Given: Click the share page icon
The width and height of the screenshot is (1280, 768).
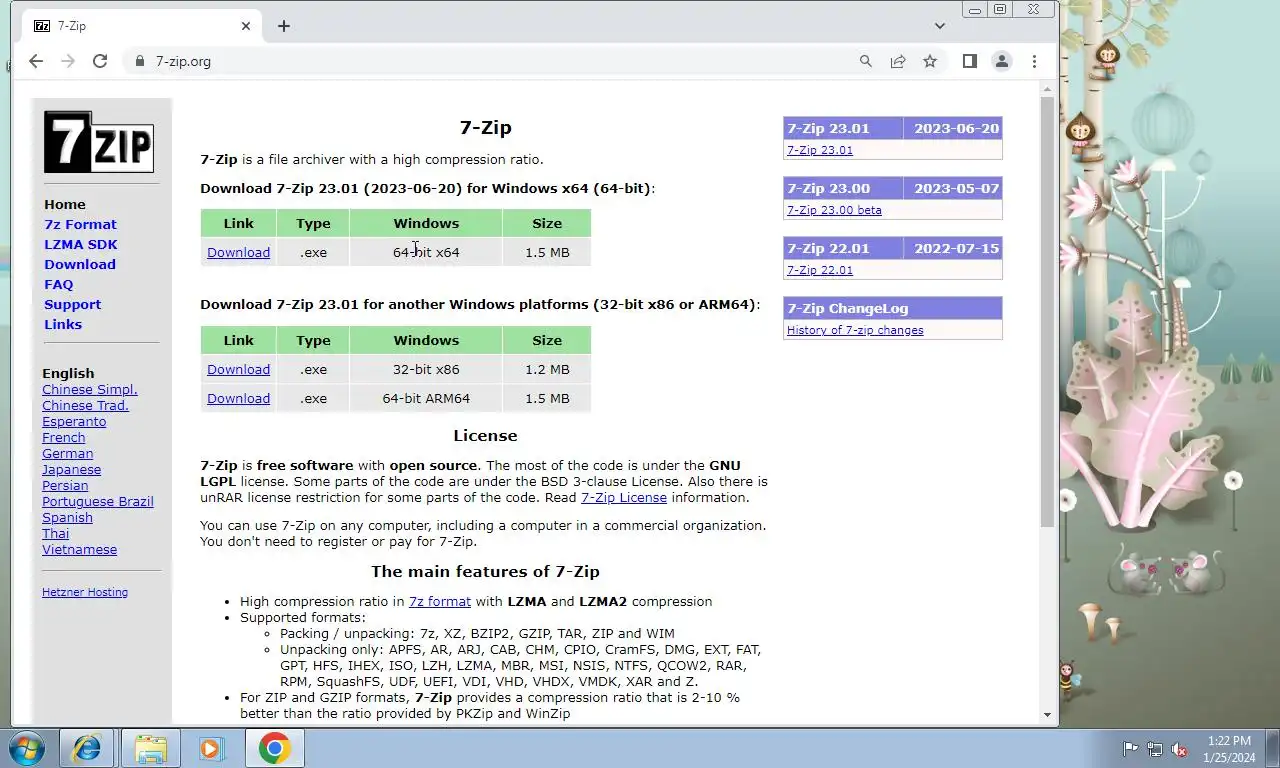Looking at the screenshot, I should [x=898, y=61].
